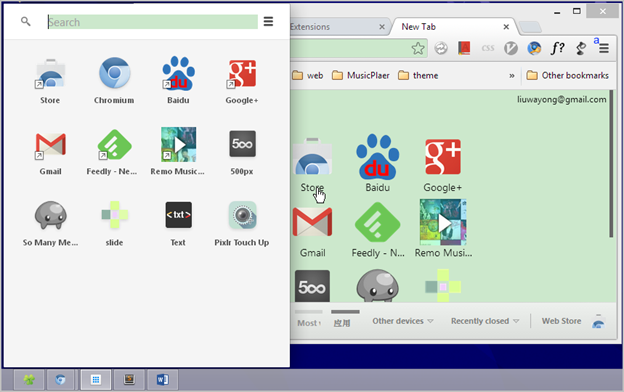This screenshot has height=392, width=624.
Task: Open the app launcher hamburger menu
Action: point(268,21)
